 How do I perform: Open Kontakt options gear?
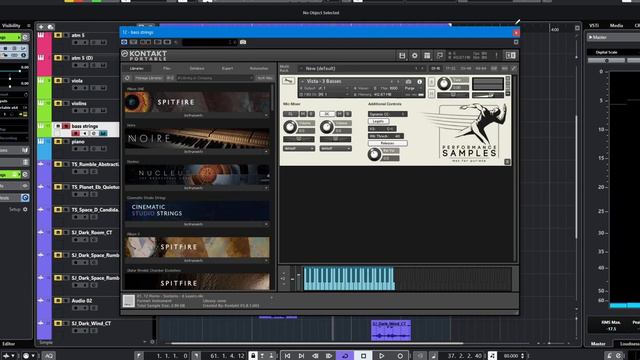point(415,56)
